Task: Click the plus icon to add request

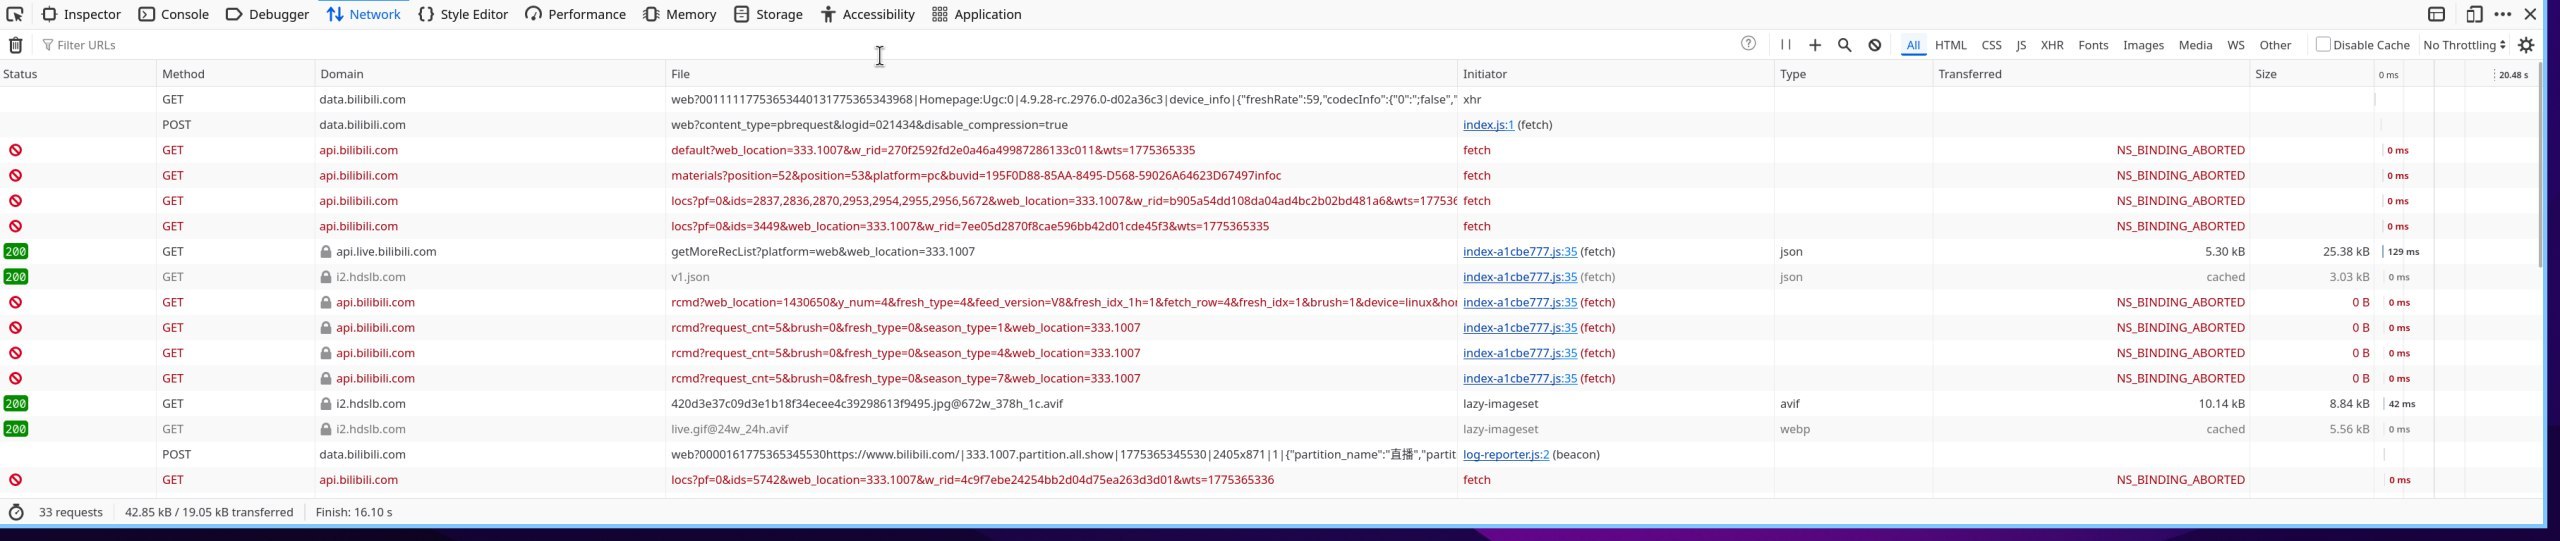Action: 1815,45
